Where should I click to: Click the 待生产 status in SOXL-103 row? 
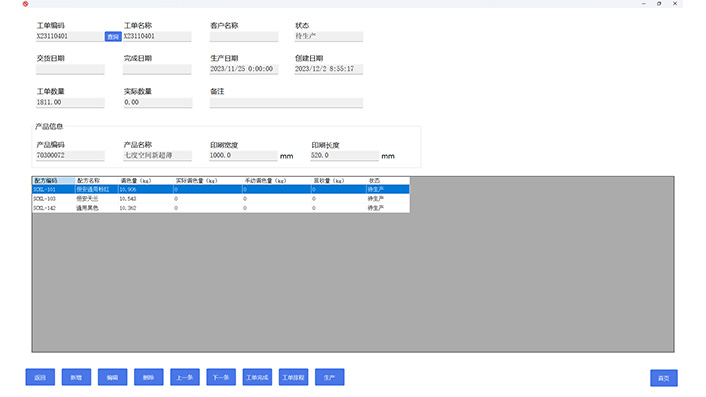[x=388, y=198]
